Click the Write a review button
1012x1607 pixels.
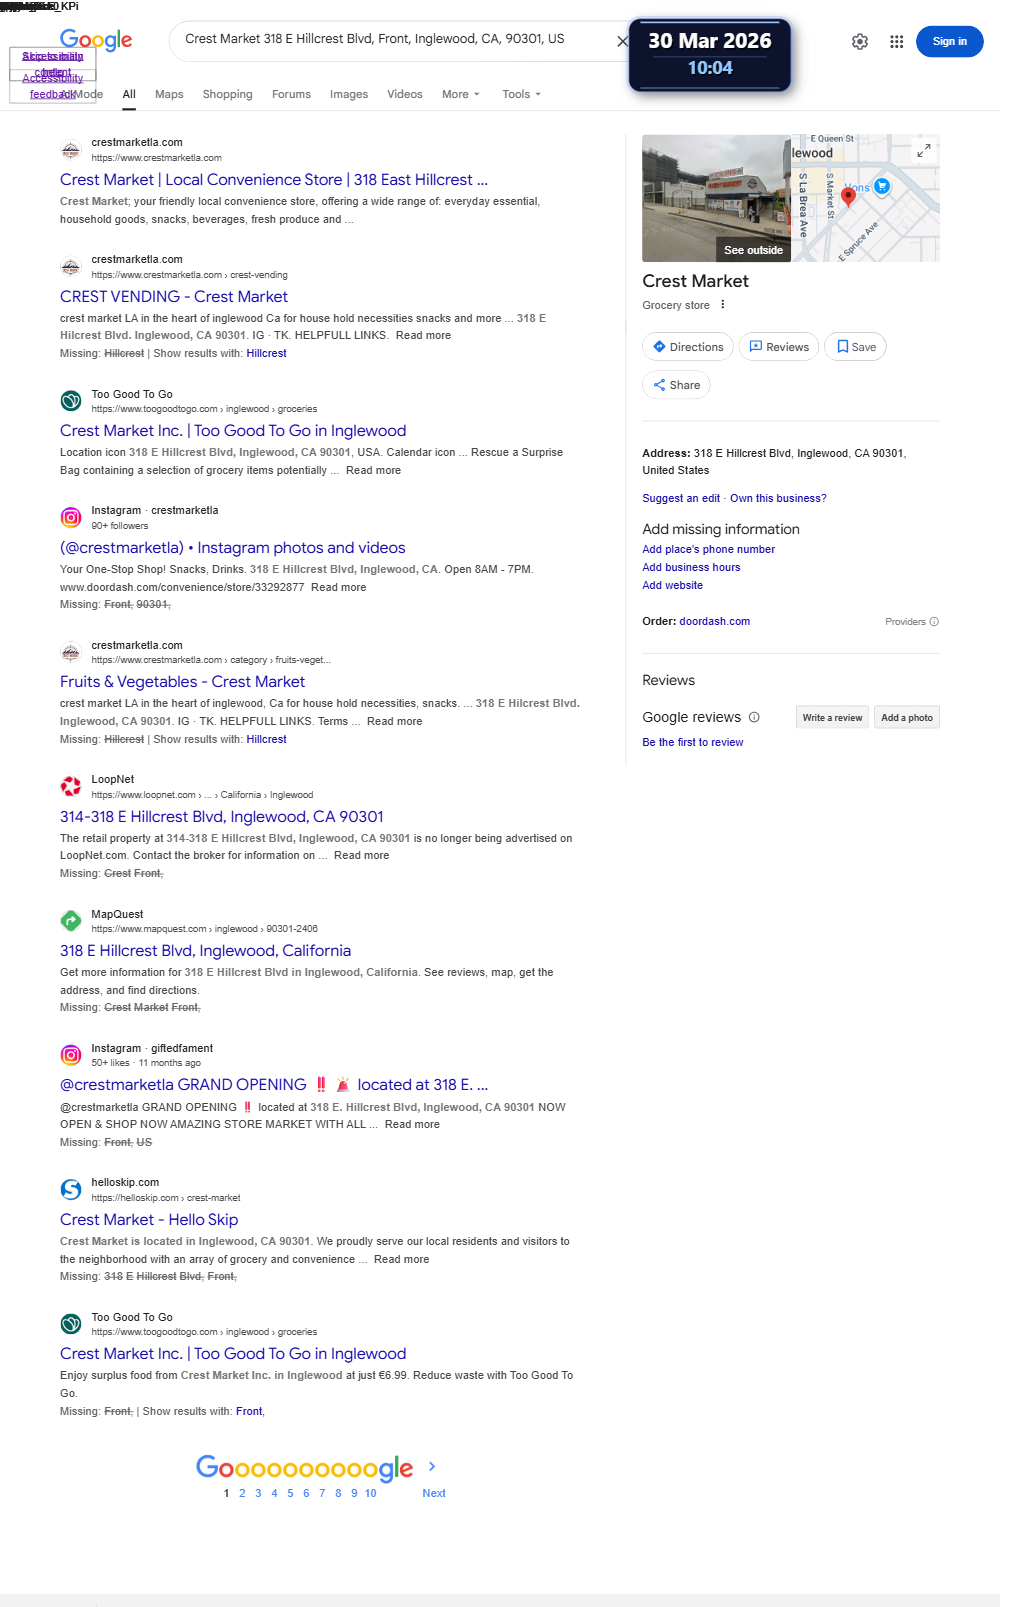coord(832,717)
